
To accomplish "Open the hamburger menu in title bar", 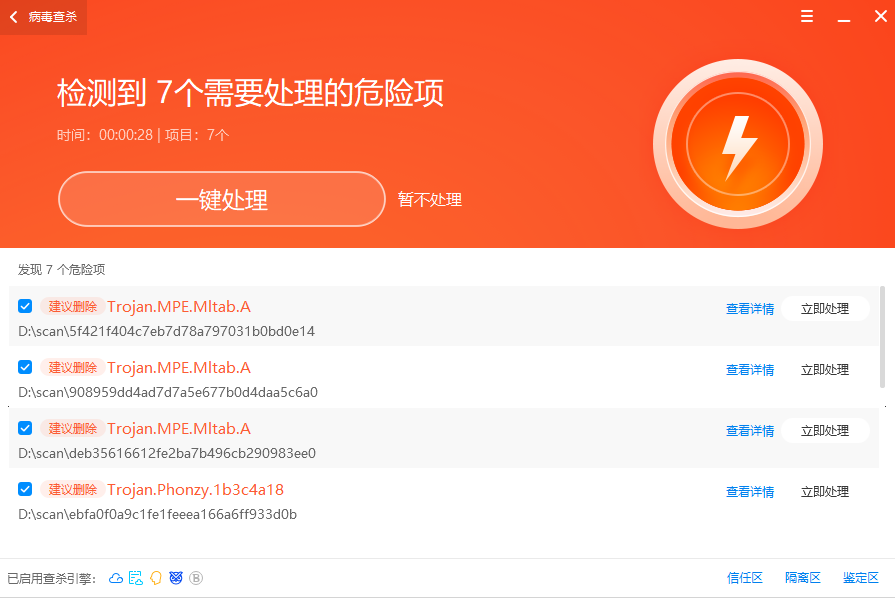I will (x=807, y=17).
